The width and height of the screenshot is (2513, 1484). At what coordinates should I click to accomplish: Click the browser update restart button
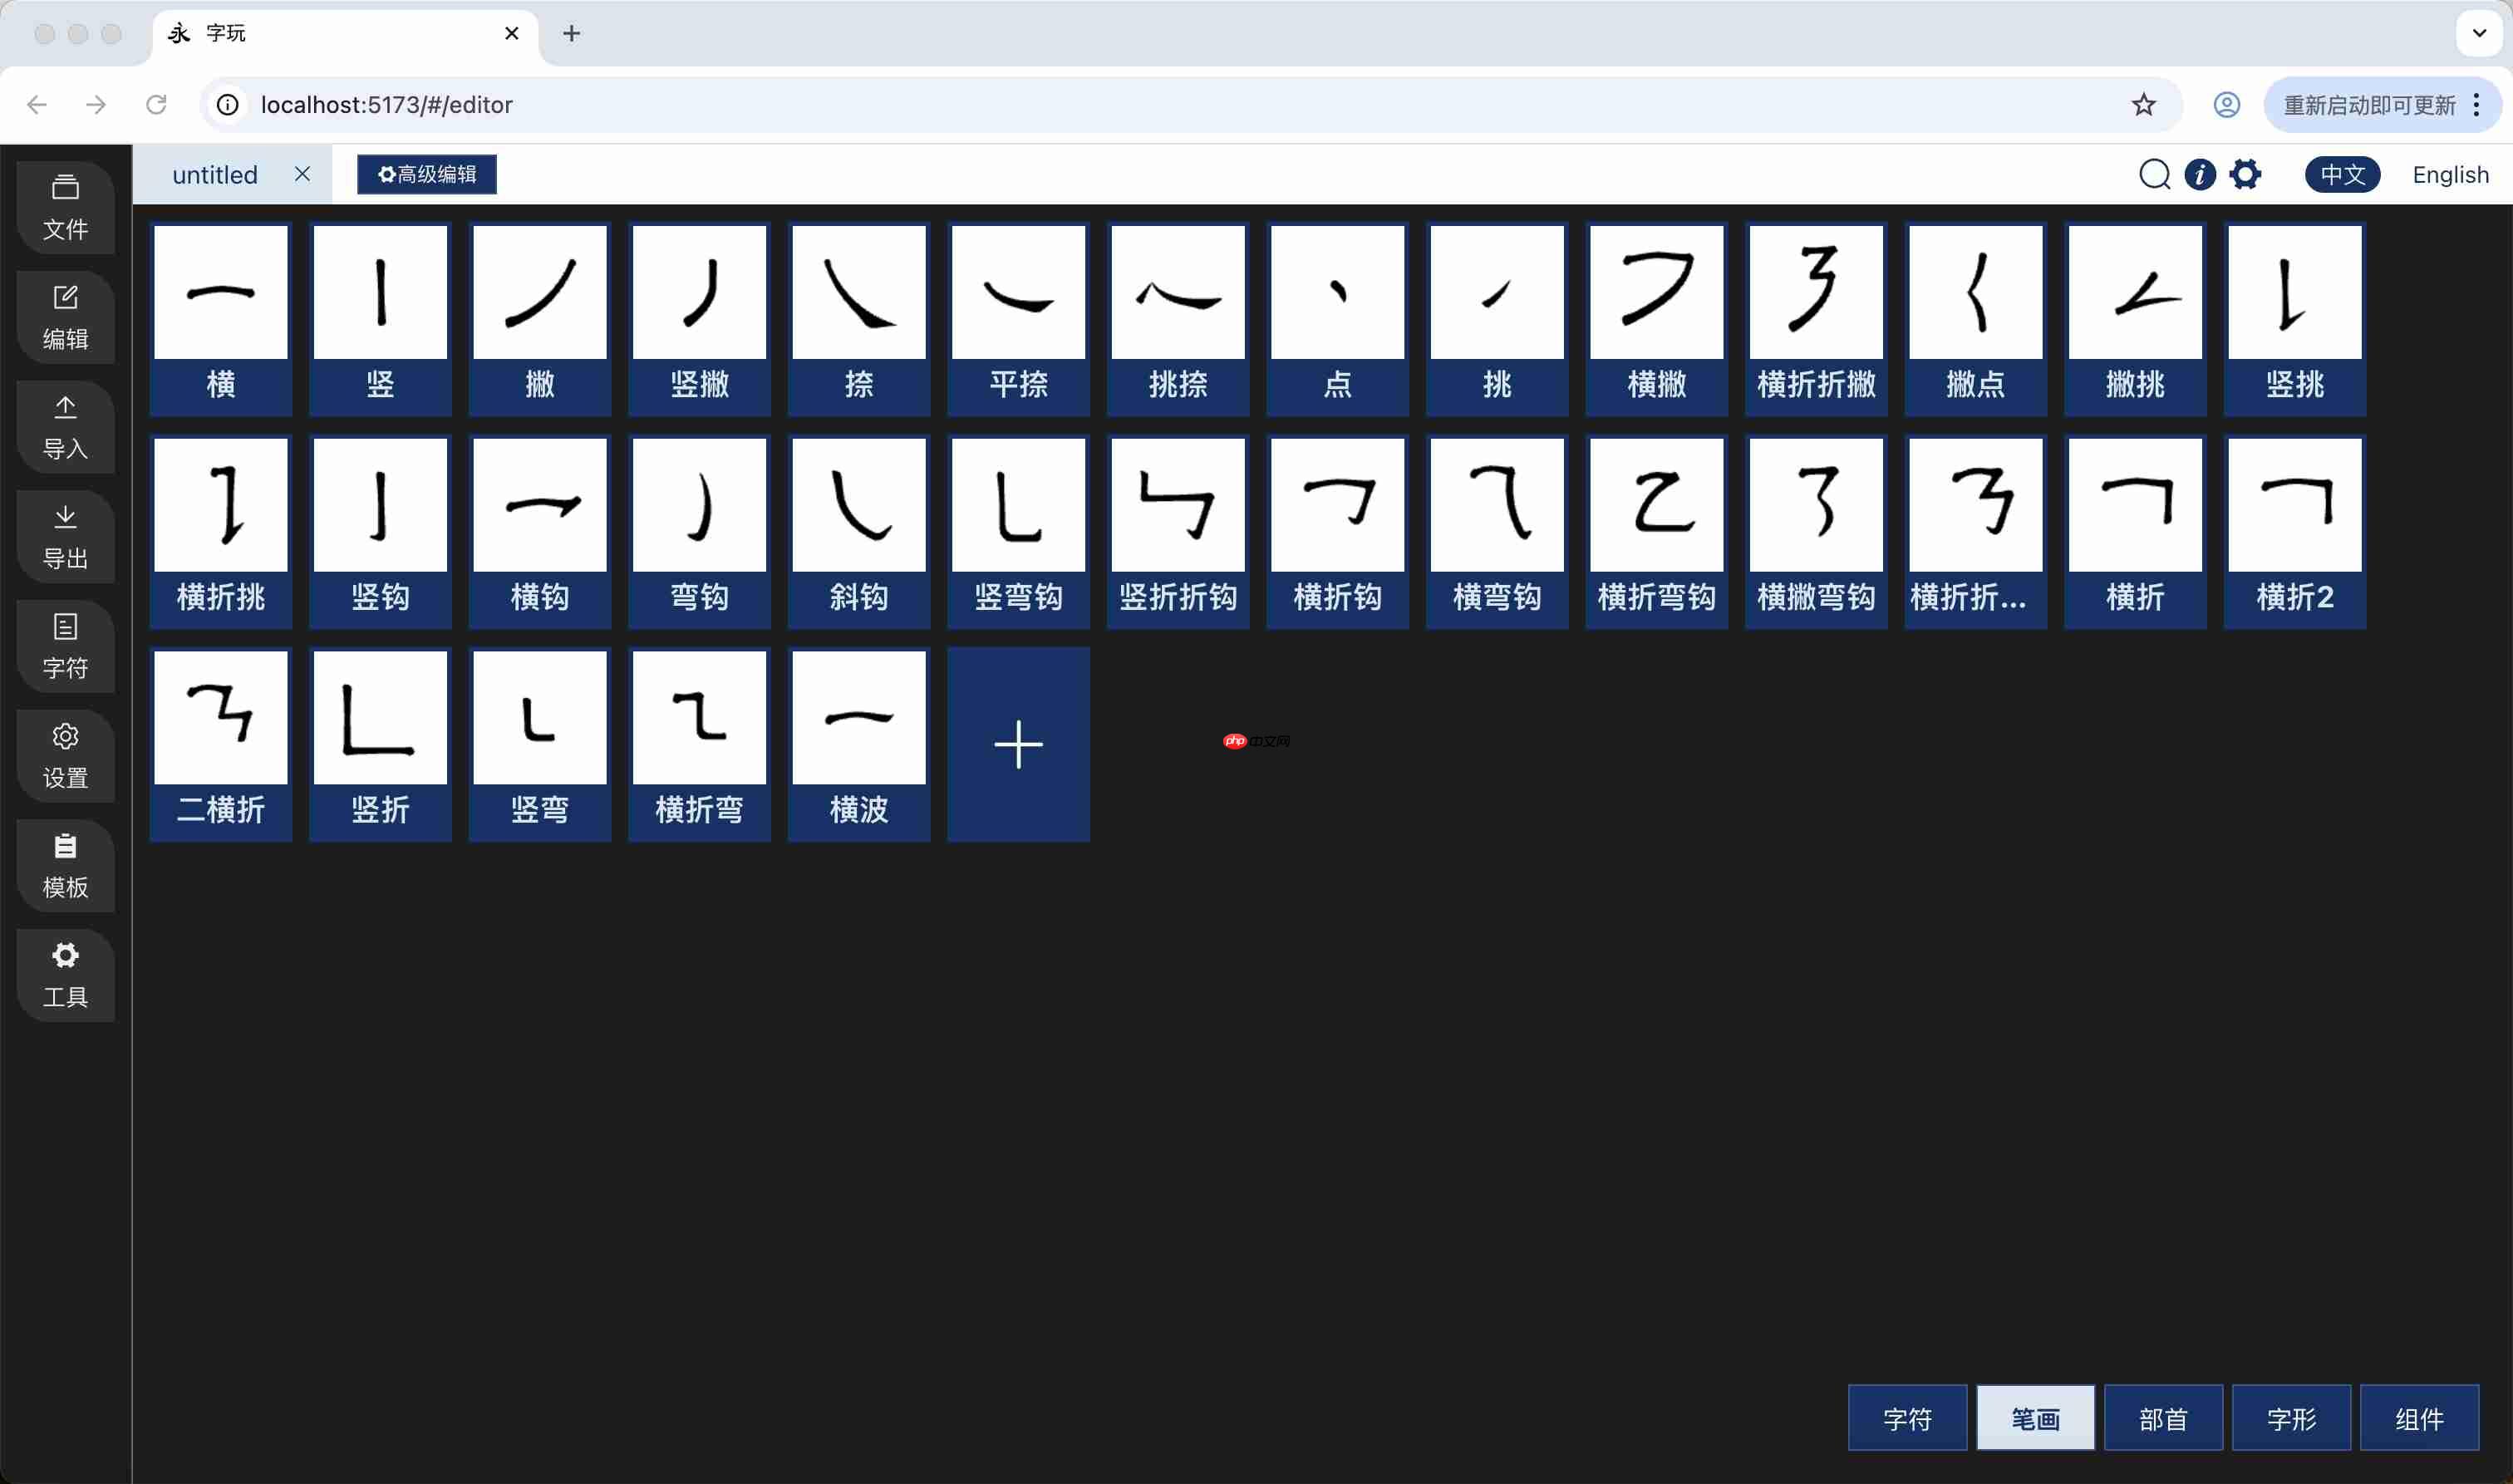(x=2369, y=104)
